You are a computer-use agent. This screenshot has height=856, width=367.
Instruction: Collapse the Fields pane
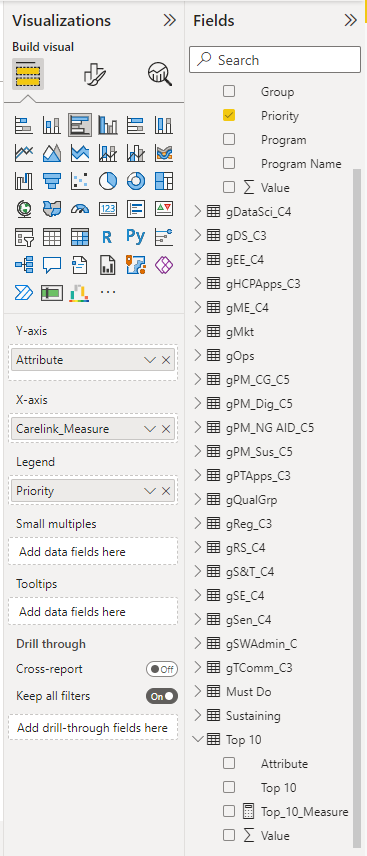tap(351, 21)
